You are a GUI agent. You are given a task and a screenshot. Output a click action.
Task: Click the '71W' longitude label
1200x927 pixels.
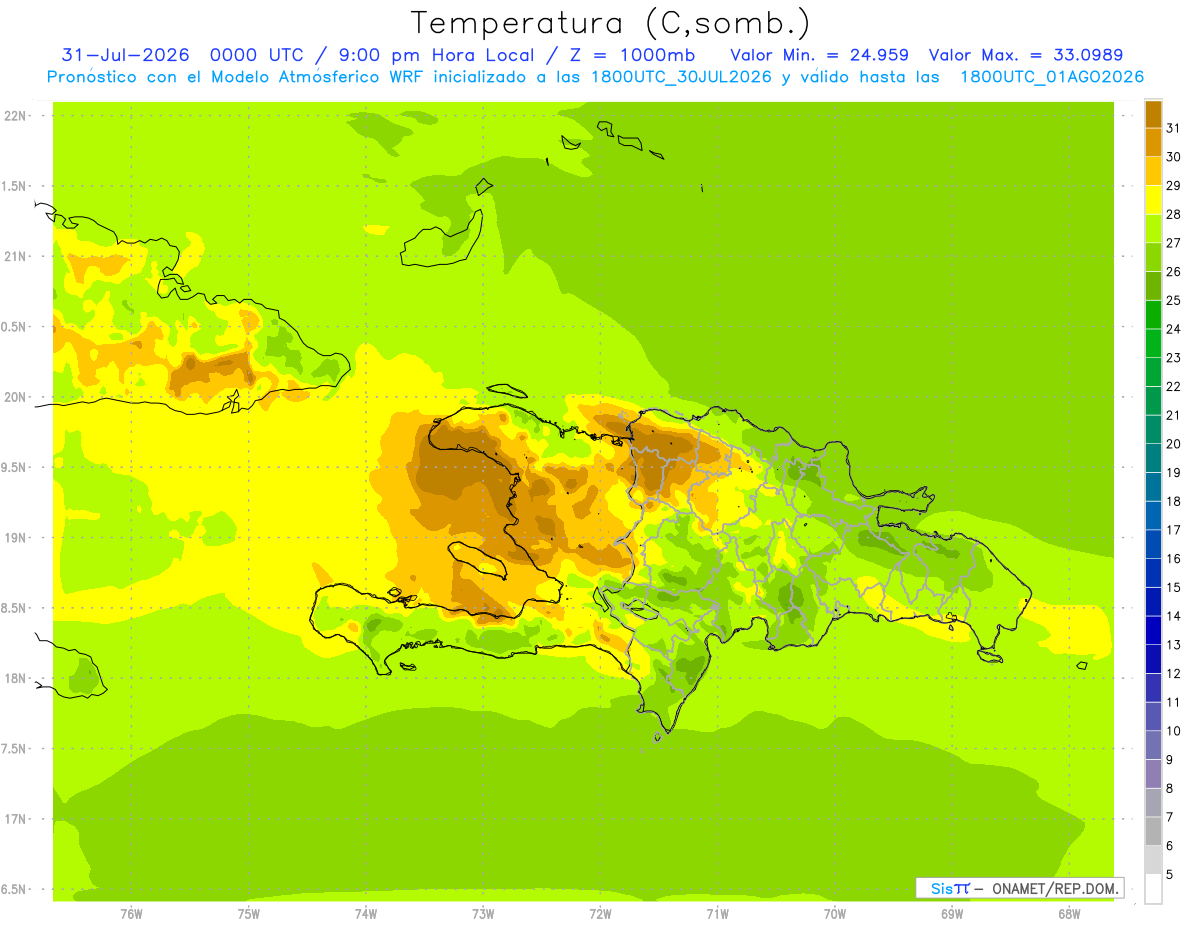coord(717,913)
